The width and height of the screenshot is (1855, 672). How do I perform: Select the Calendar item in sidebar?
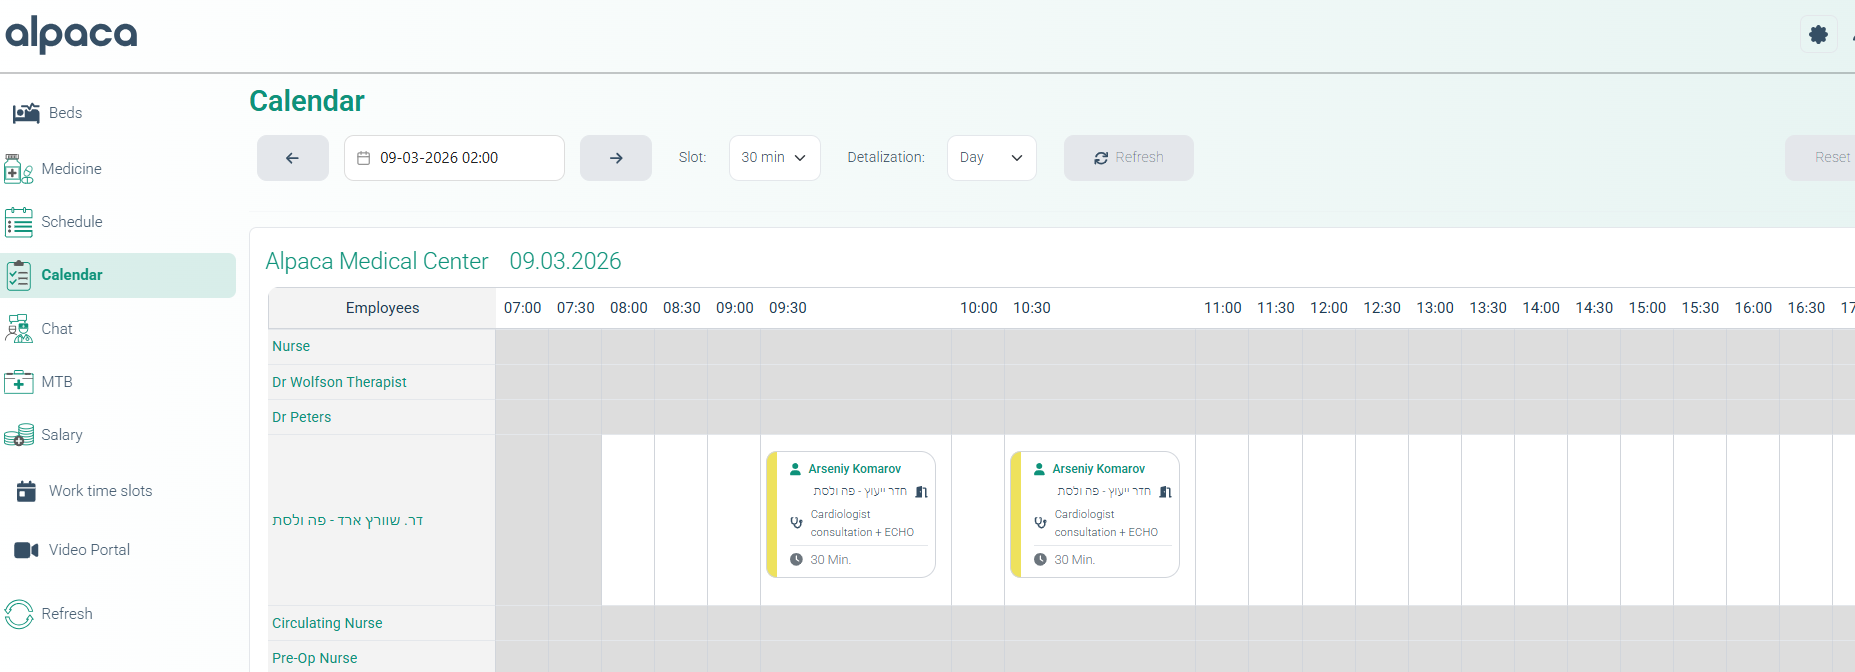click(x=72, y=275)
